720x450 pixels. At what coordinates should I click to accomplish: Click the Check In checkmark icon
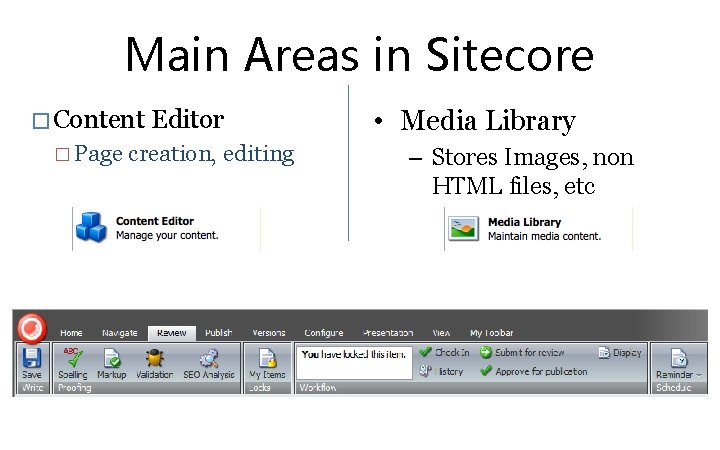click(425, 352)
